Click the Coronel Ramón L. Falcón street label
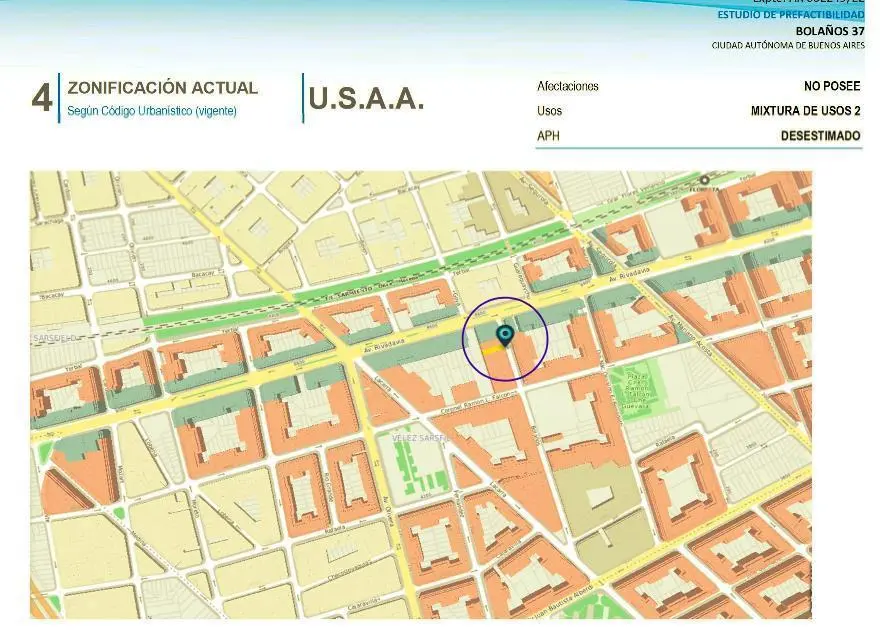880x640 pixels. [478, 402]
